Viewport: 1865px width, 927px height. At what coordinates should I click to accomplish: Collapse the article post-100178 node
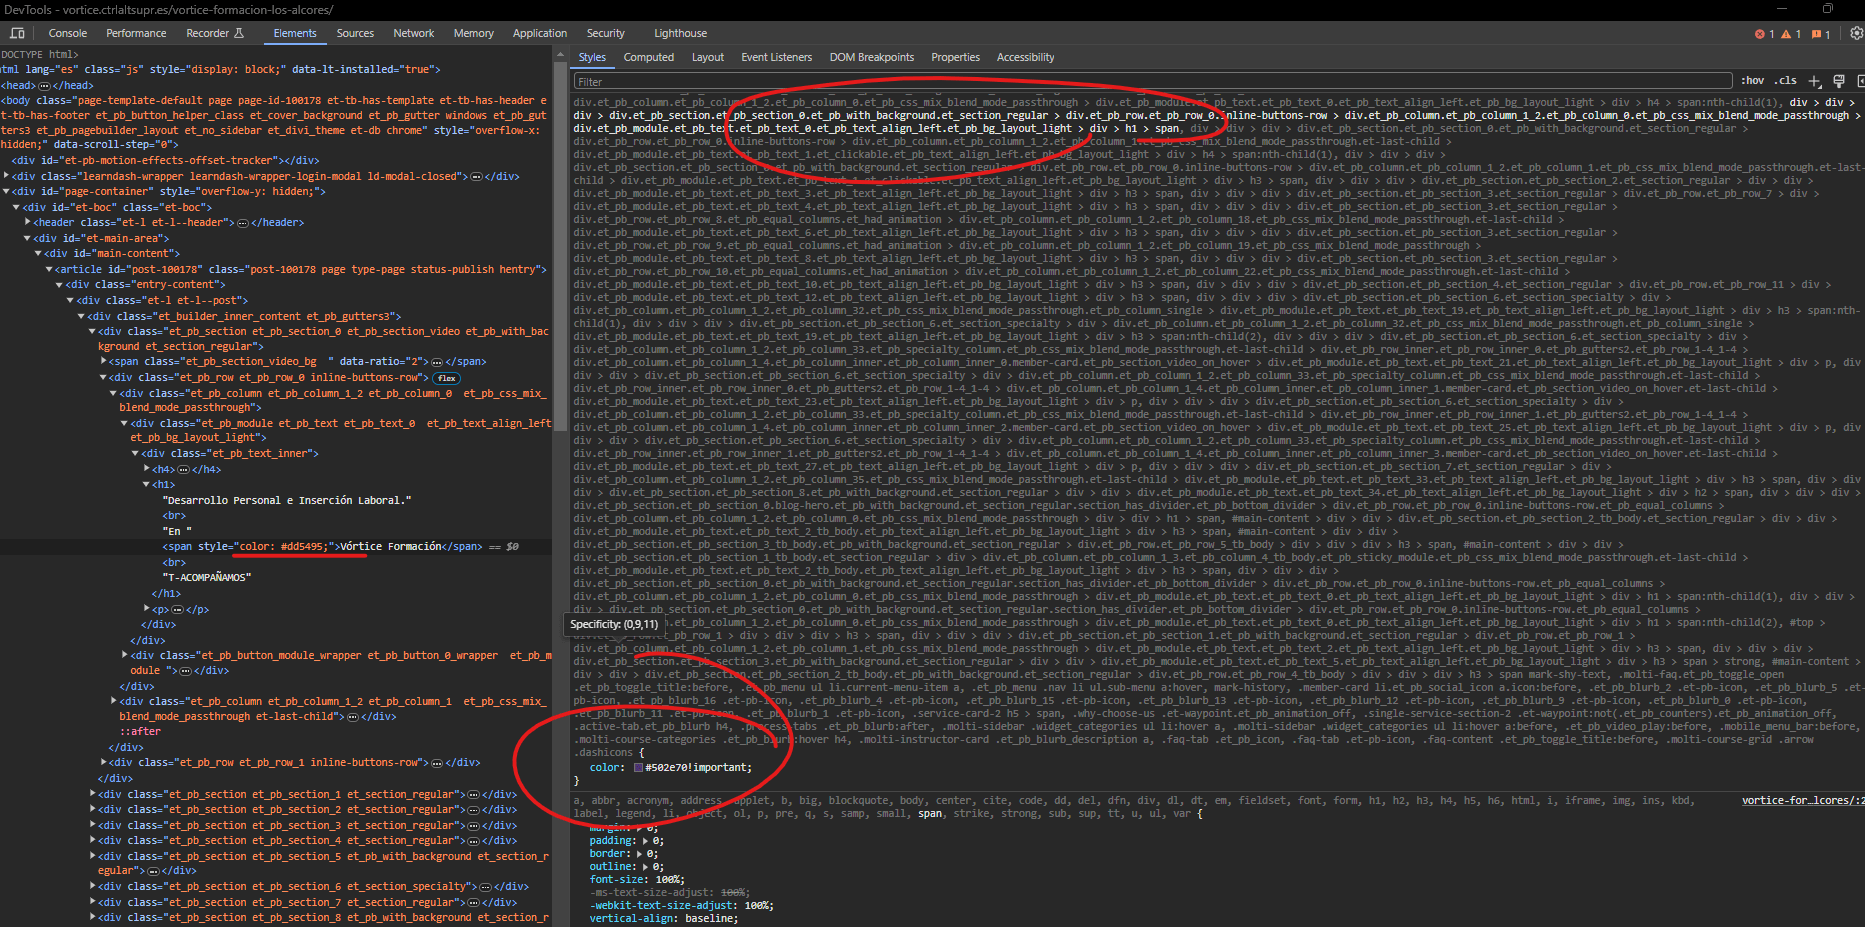(48, 269)
